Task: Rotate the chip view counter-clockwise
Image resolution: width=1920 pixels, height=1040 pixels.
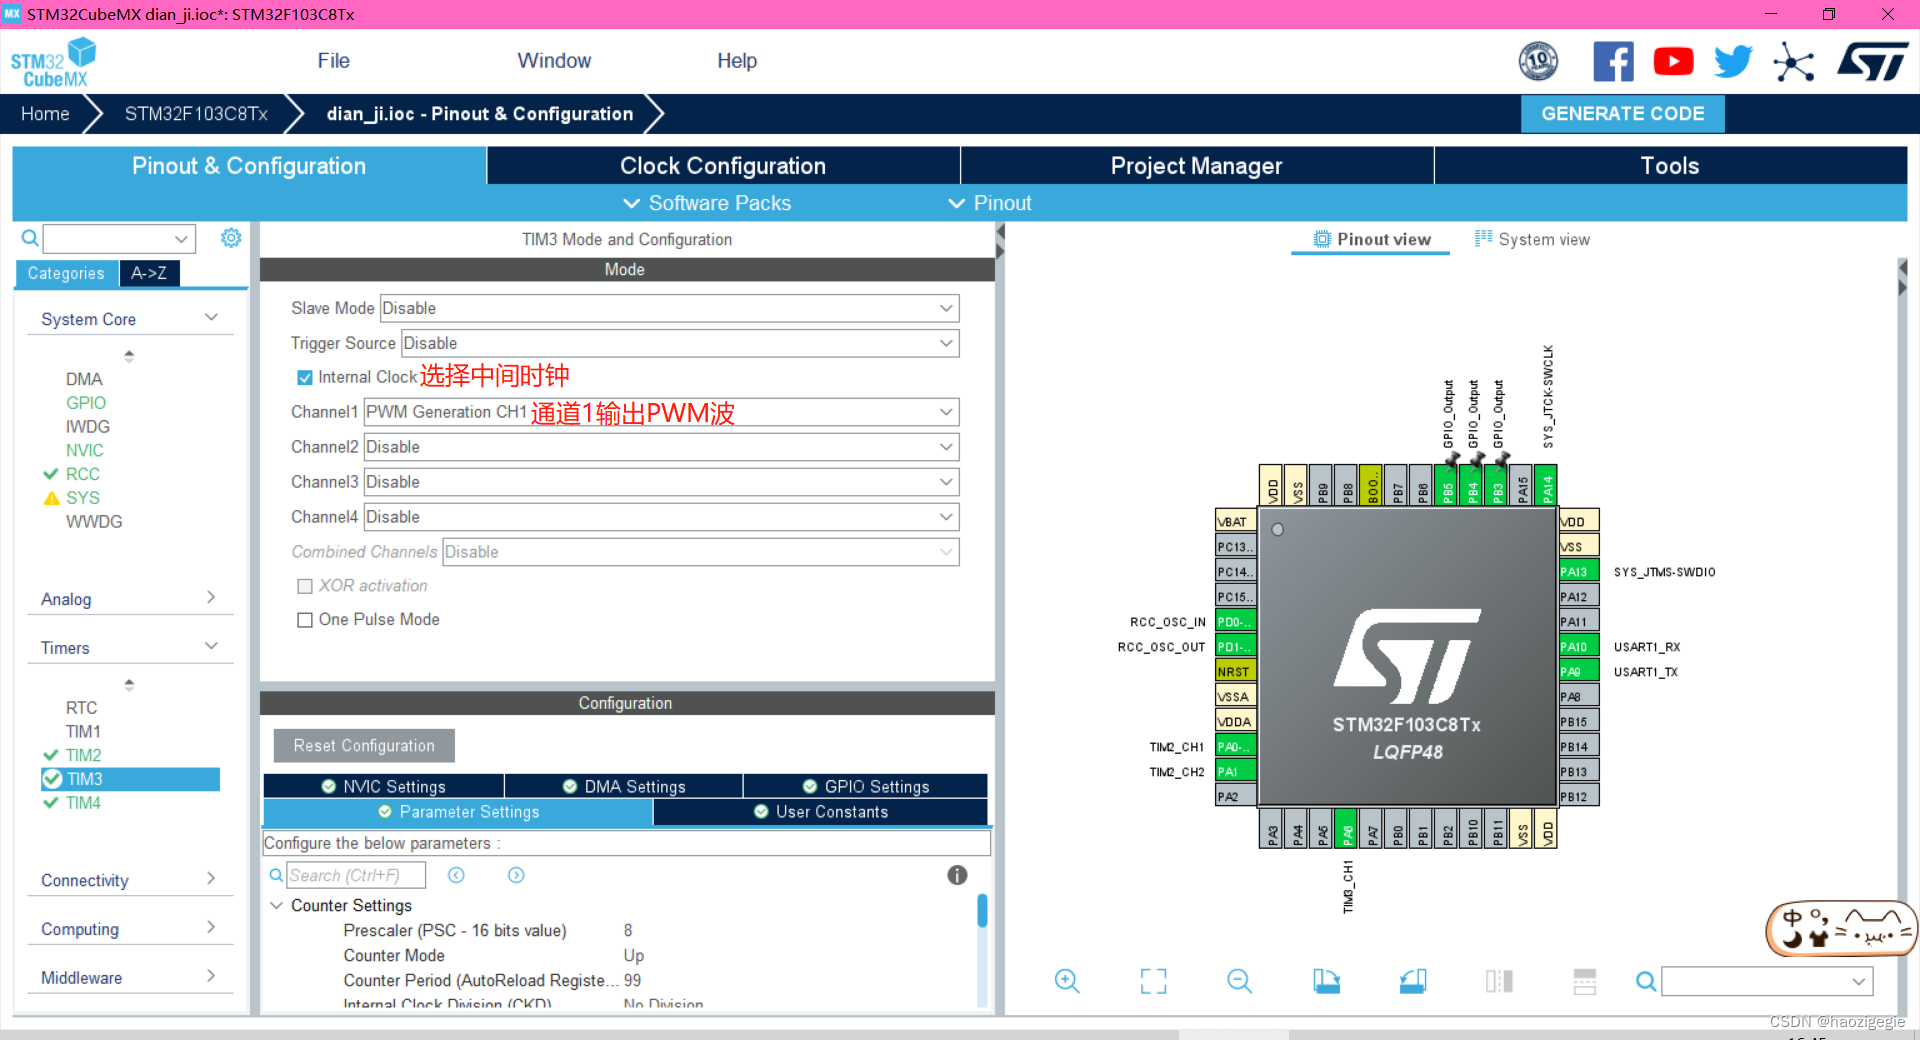Action: (x=1413, y=981)
